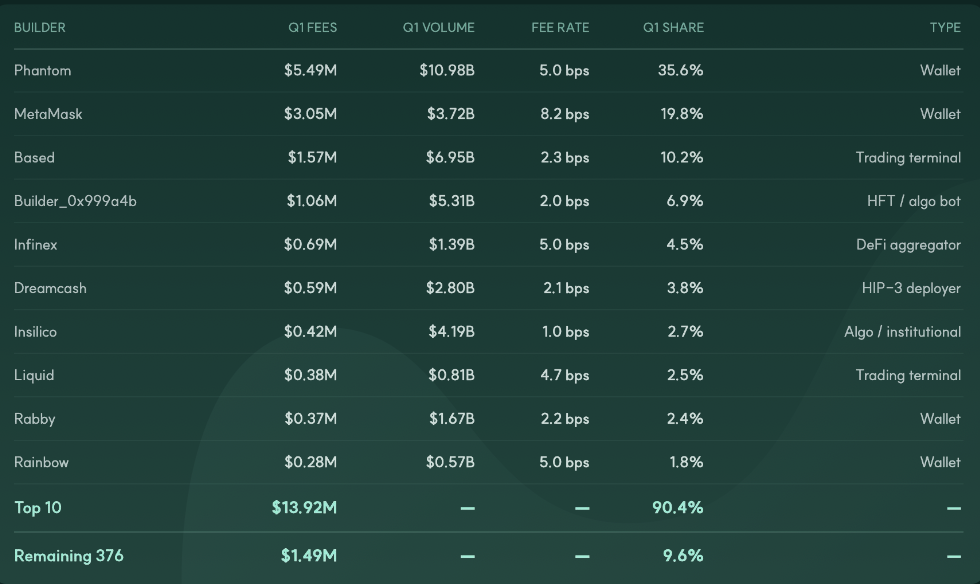Click Phantom's 35.6% share

[x=681, y=70]
